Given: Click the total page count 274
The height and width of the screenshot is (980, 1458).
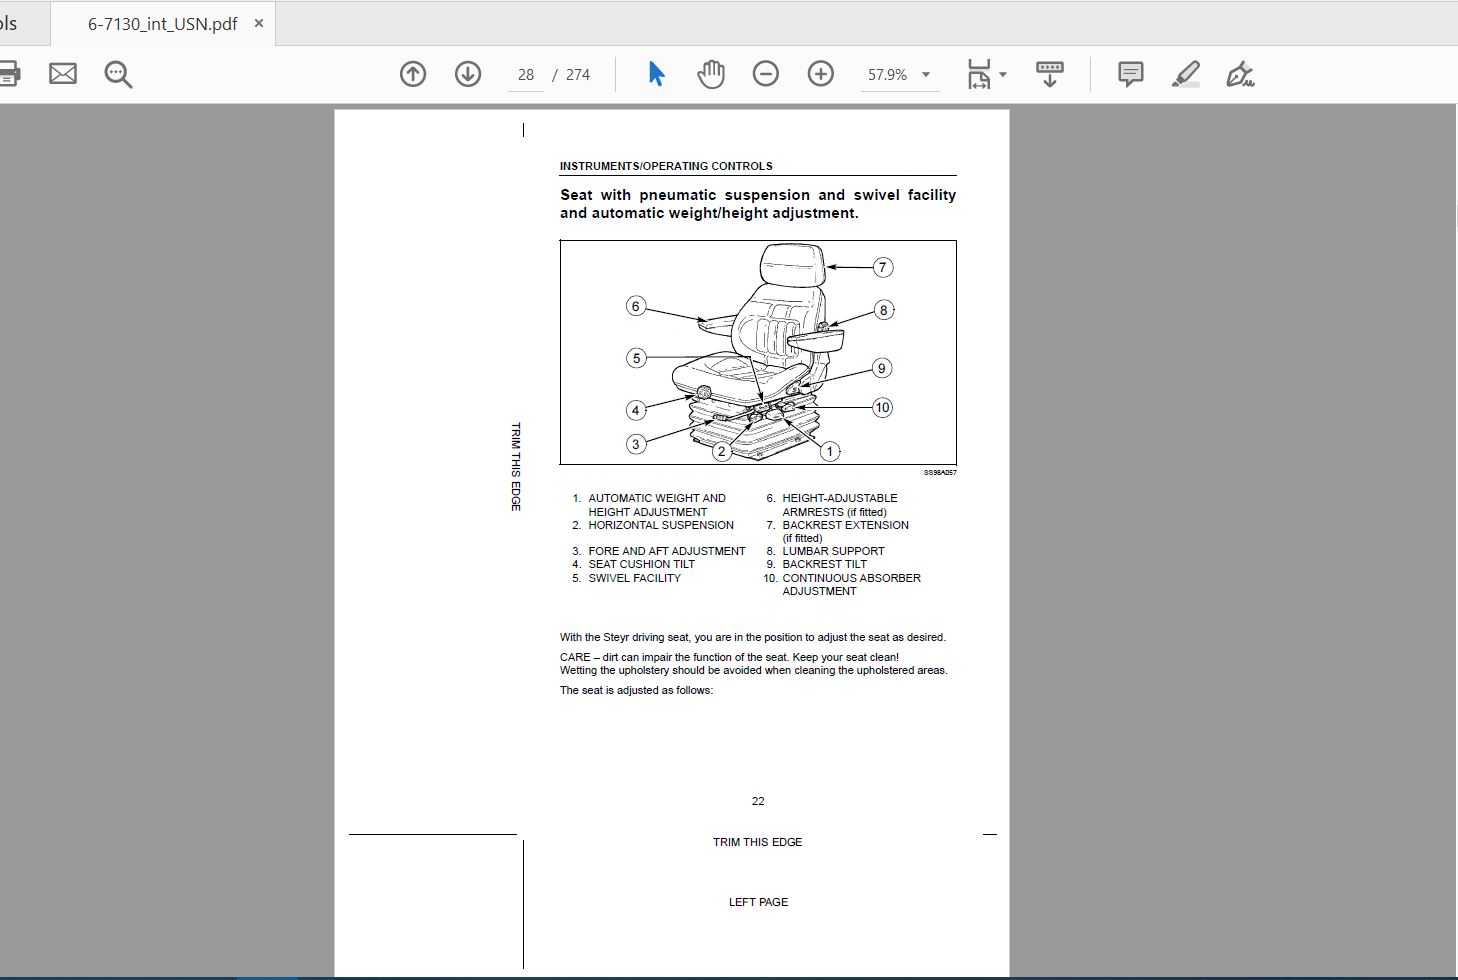Looking at the screenshot, I should [578, 75].
